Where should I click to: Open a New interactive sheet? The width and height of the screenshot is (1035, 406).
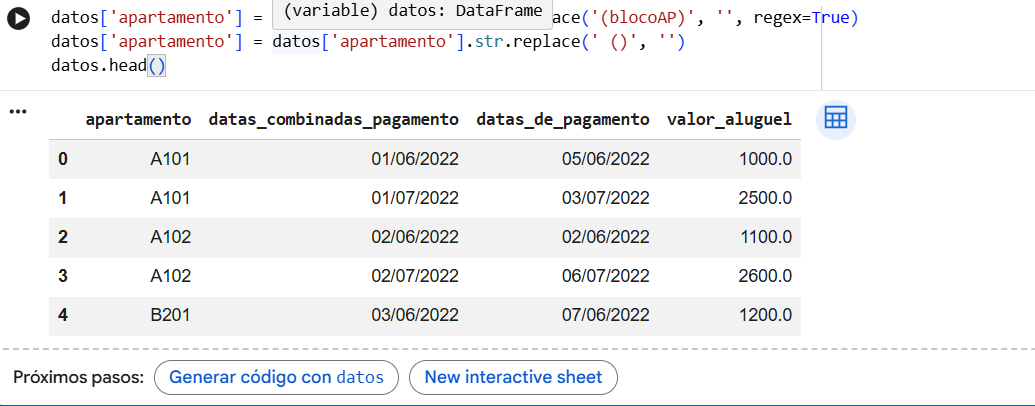click(x=513, y=377)
